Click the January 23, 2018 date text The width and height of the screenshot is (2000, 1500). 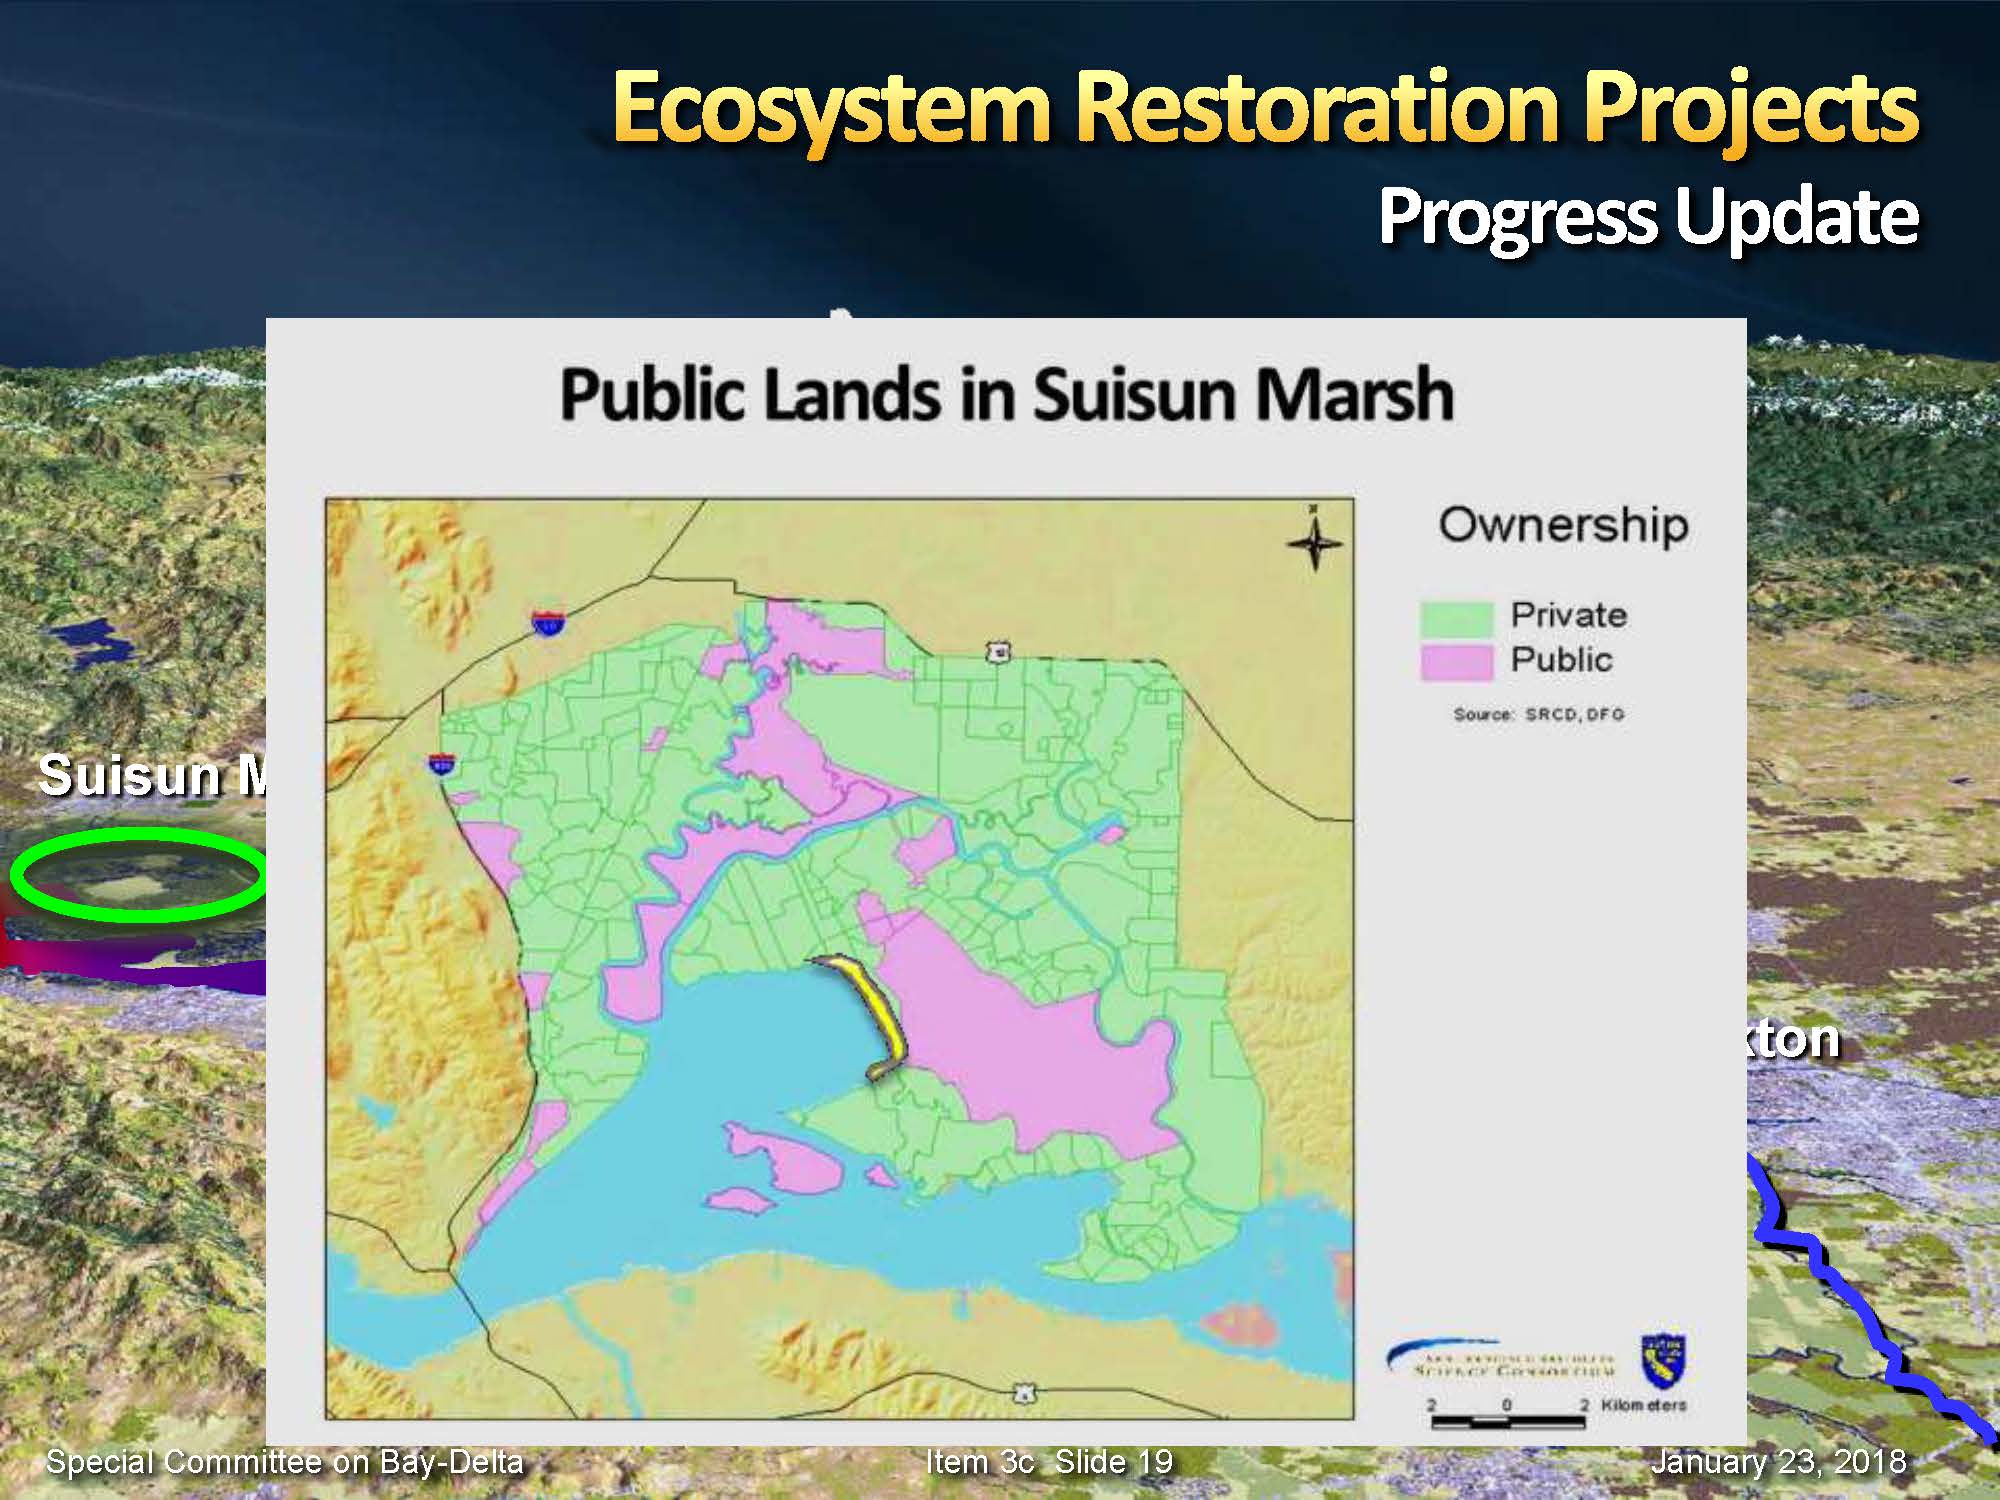(x=1778, y=1462)
